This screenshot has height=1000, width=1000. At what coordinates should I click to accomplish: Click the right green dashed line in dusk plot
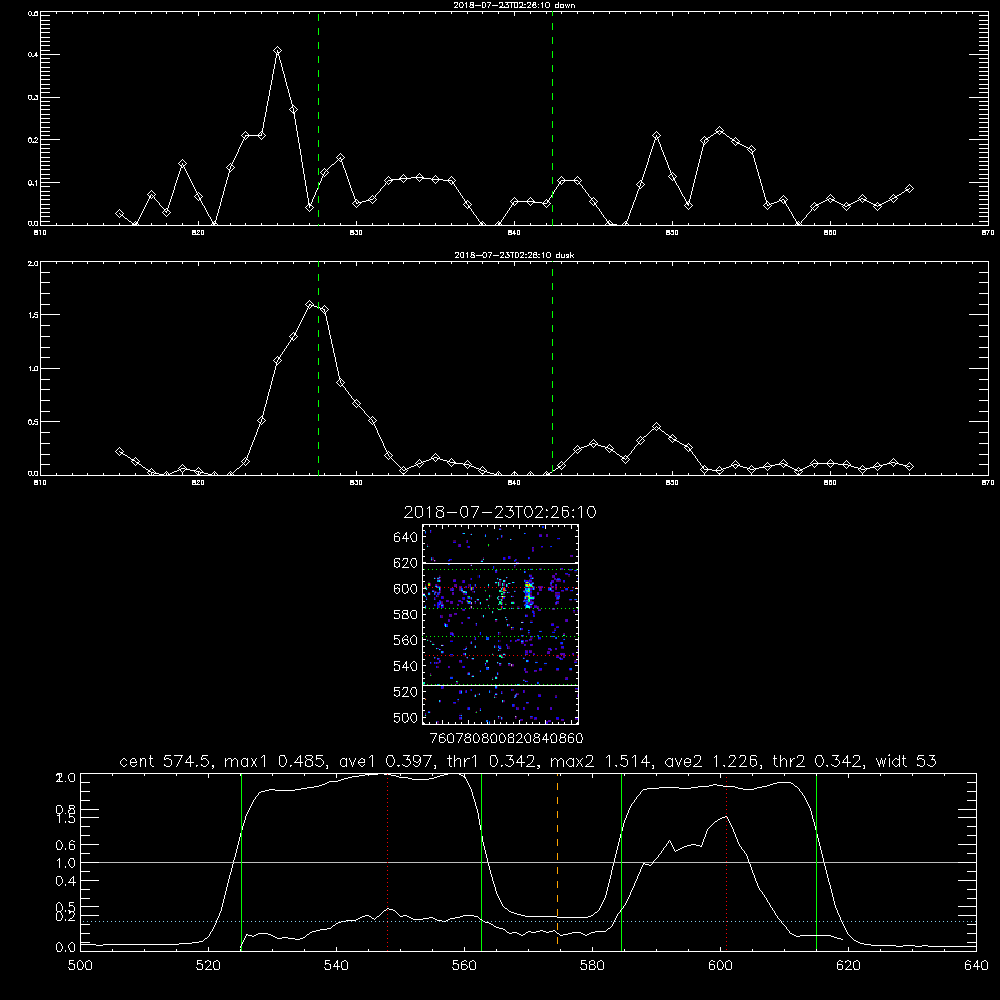pos(552,369)
